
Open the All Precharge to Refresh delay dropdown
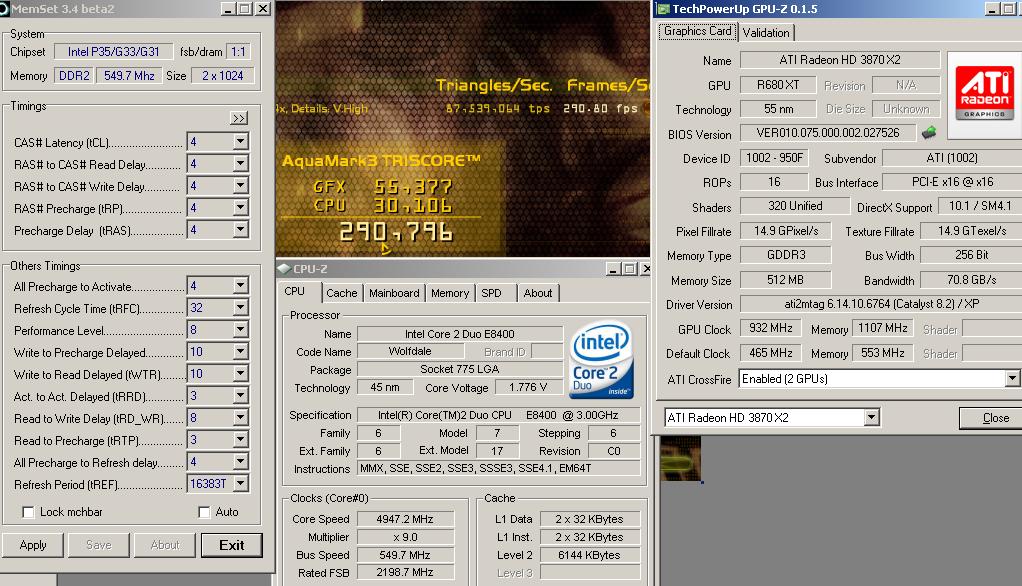(241, 461)
